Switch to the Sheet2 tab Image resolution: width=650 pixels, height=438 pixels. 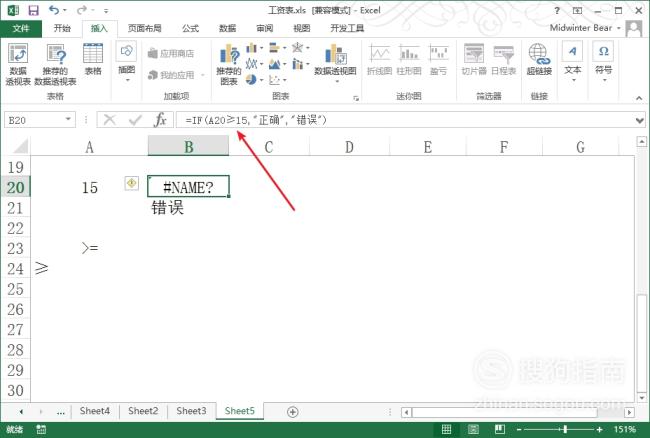[x=143, y=411]
